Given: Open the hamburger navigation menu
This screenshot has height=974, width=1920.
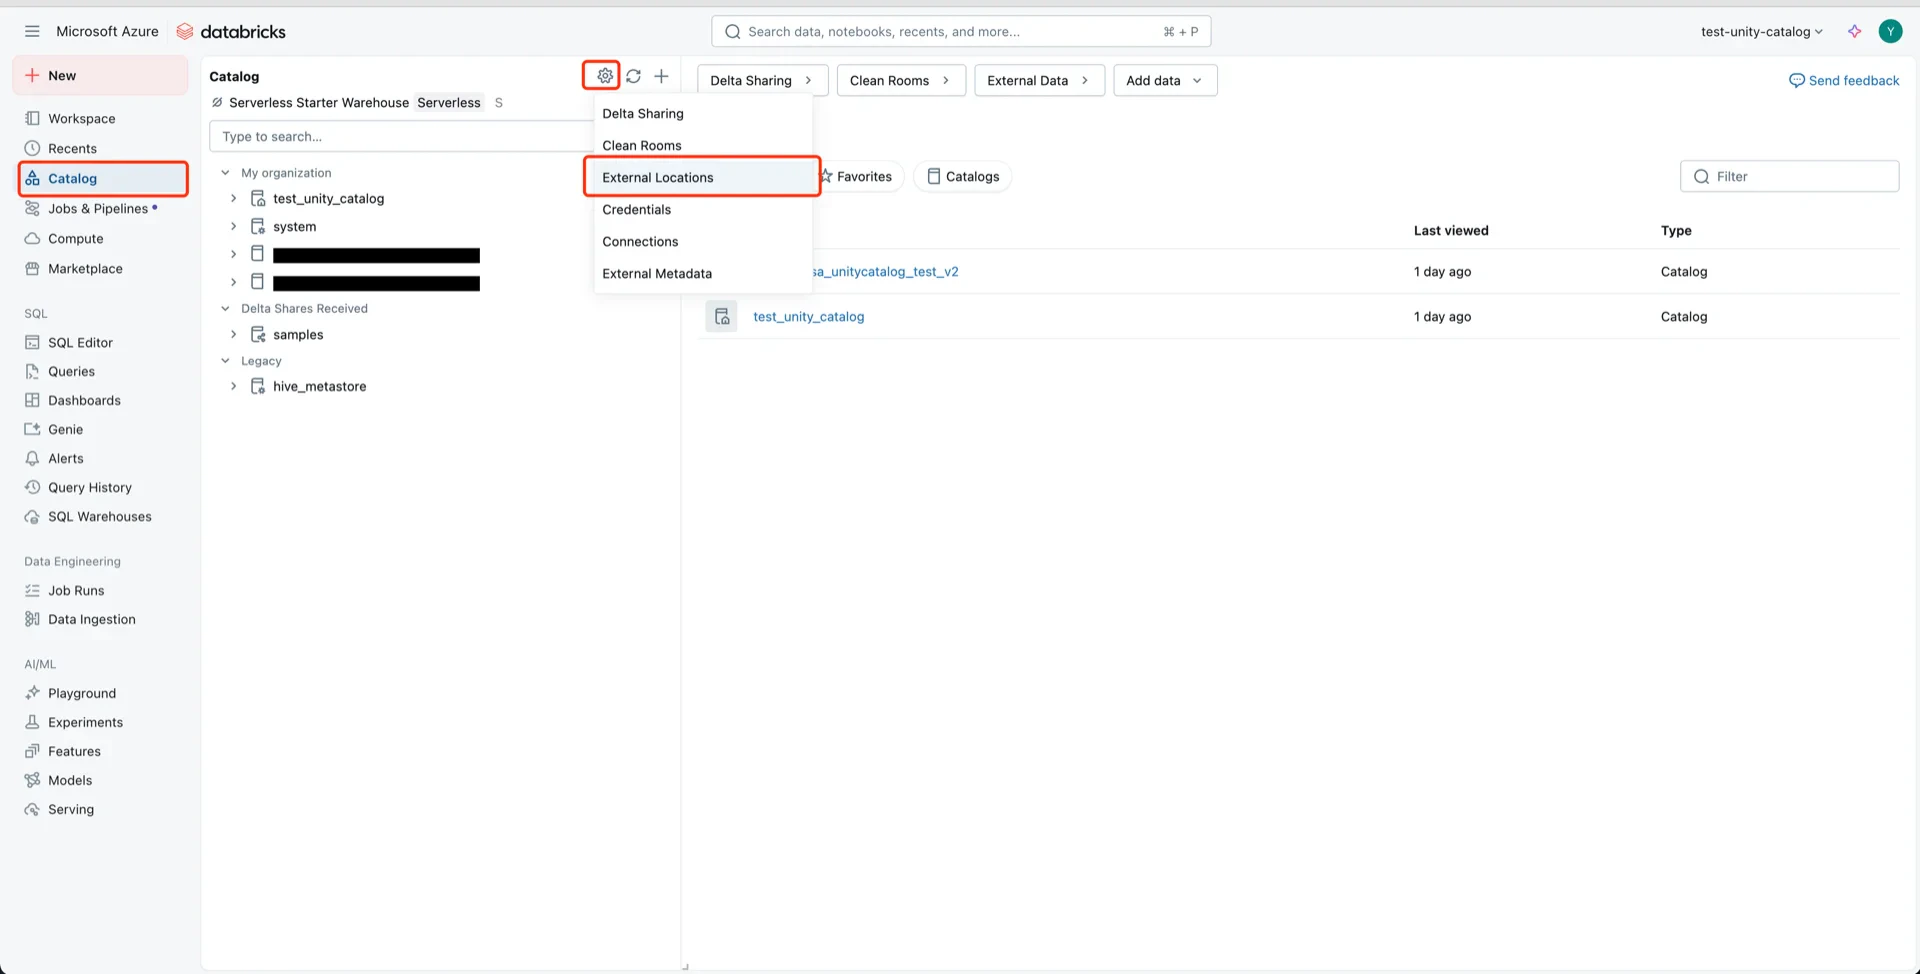Looking at the screenshot, I should click(x=32, y=31).
